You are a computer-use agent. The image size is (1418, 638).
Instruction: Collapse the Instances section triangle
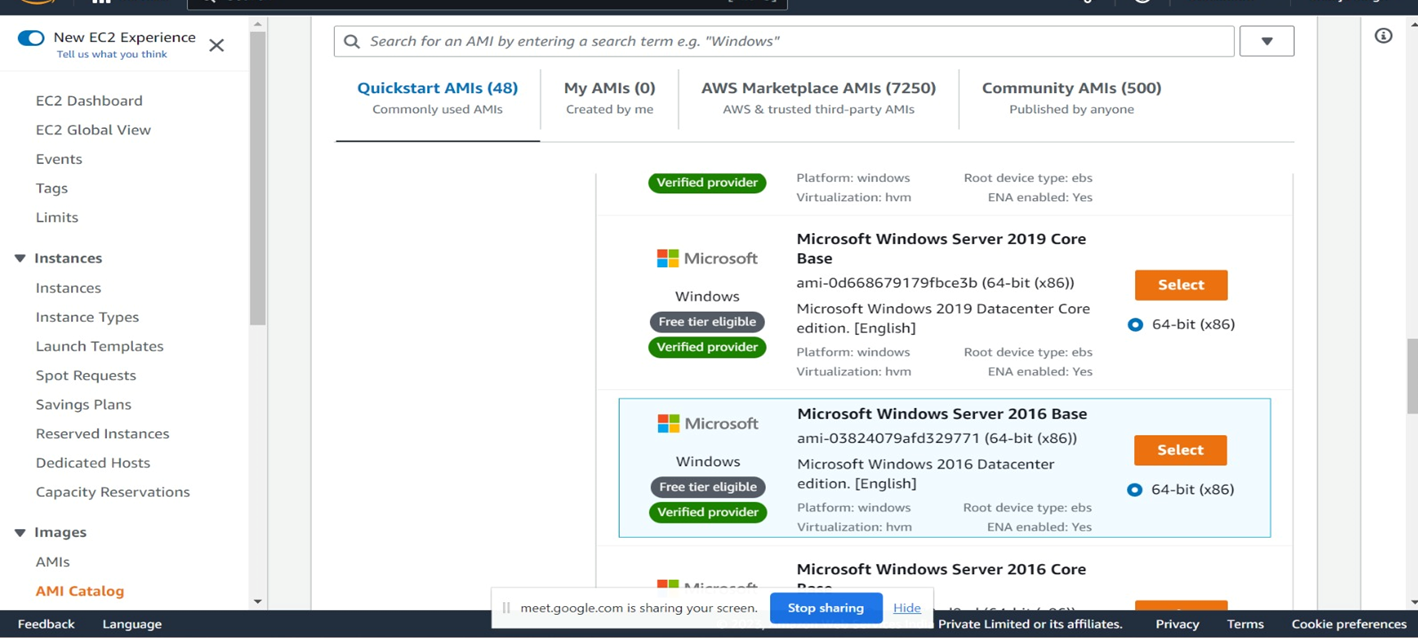pos(20,258)
